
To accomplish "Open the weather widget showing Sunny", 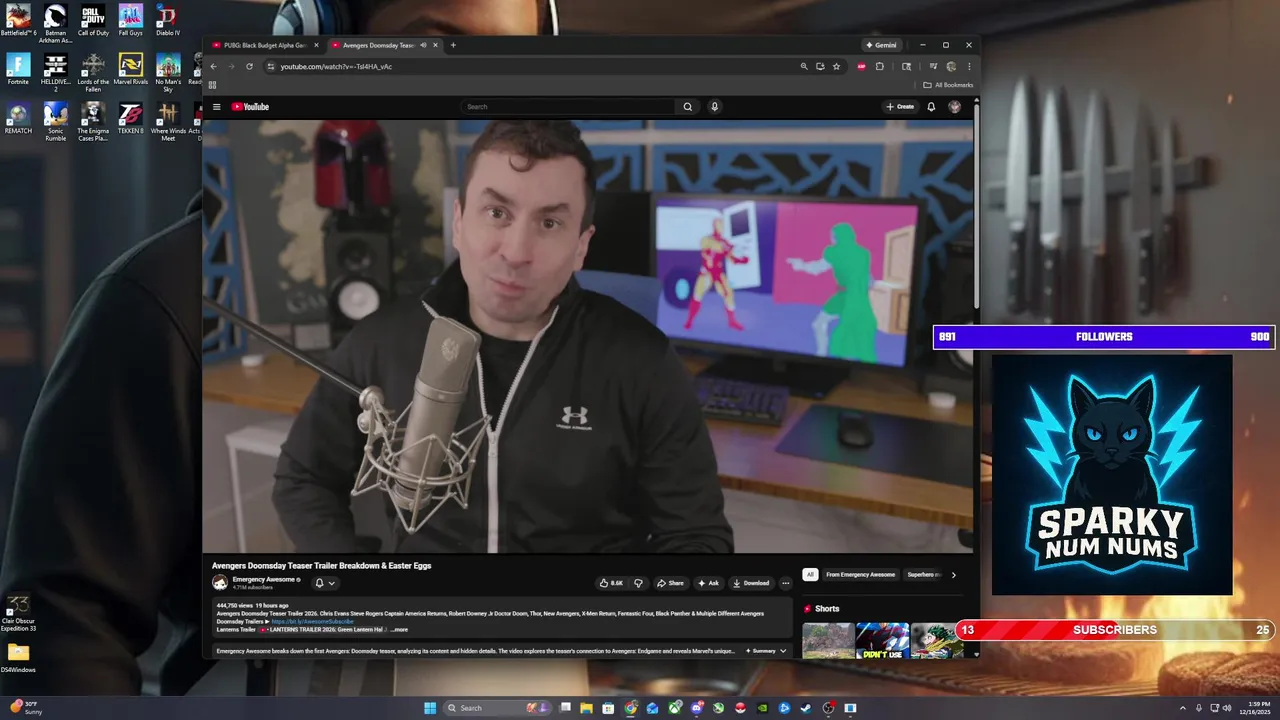I will (25, 708).
